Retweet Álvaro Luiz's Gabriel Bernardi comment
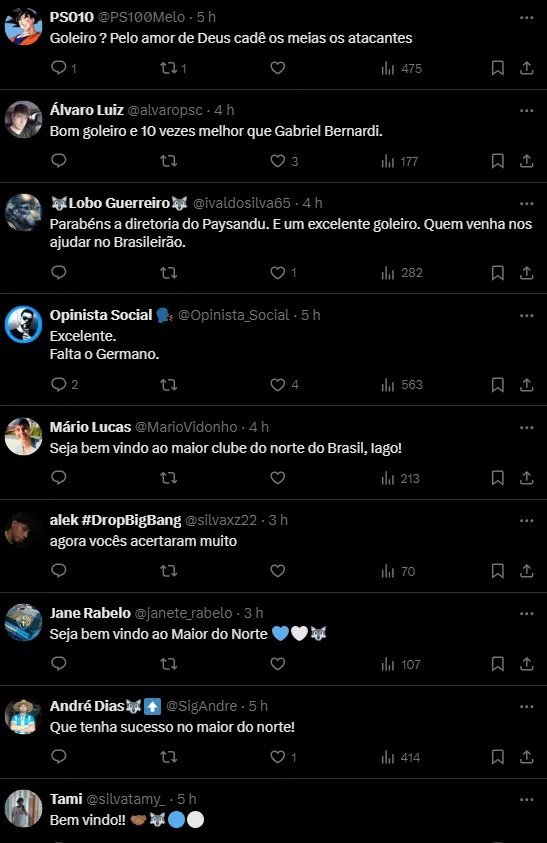The width and height of the screenshot is (547, 843). tap(169, 161)
